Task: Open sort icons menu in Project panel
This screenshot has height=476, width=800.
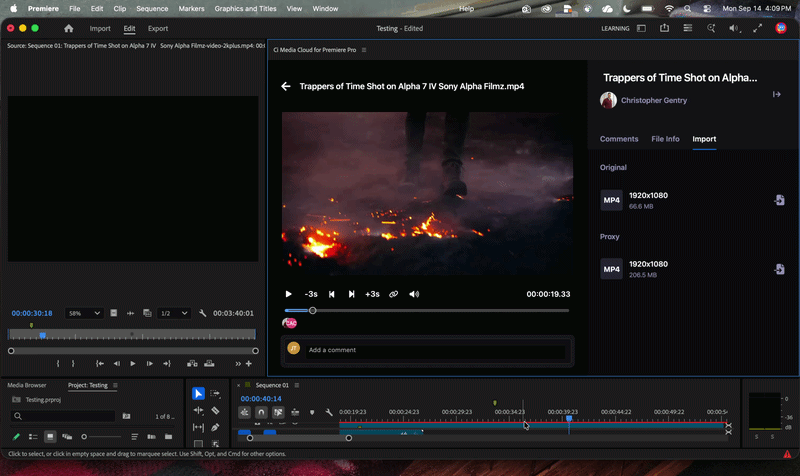Action: click(135, 437)
